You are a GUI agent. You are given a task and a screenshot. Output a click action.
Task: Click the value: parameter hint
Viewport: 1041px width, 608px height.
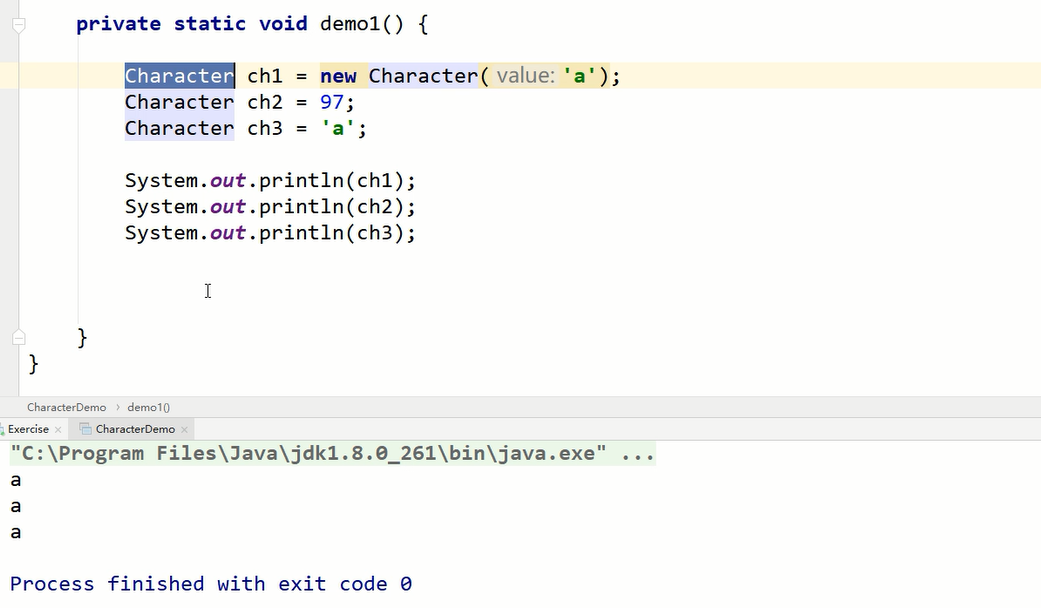[525, 76]
